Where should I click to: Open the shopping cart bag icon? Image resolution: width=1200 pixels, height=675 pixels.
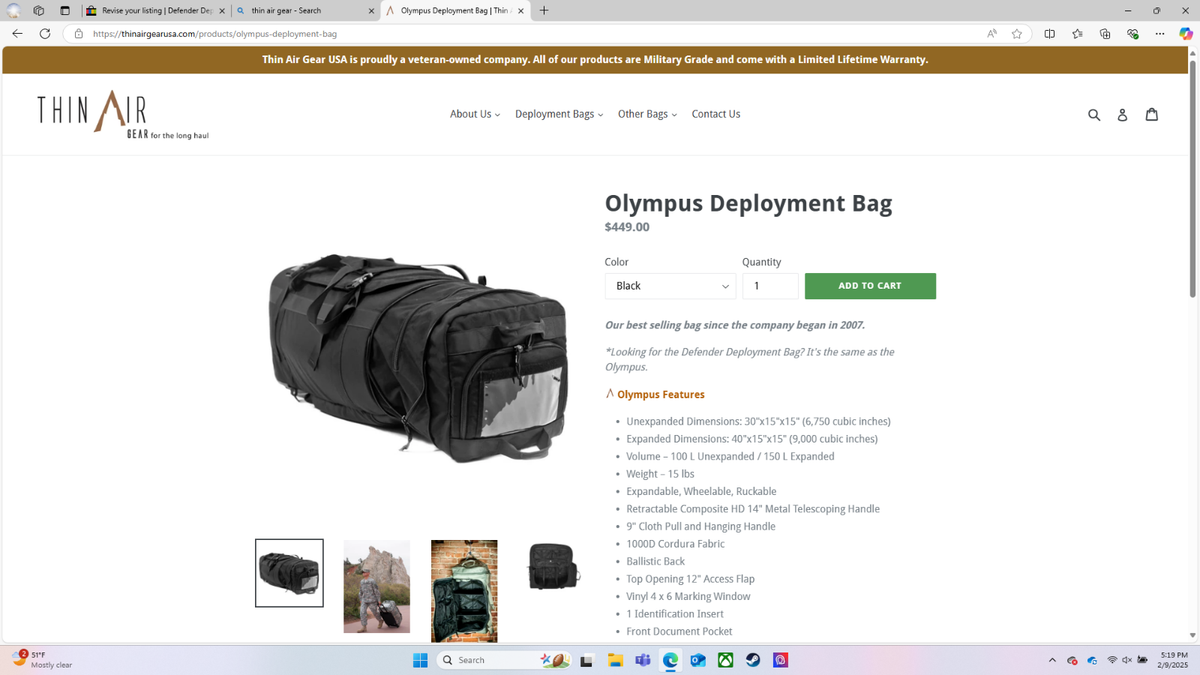pos(1152,114)
